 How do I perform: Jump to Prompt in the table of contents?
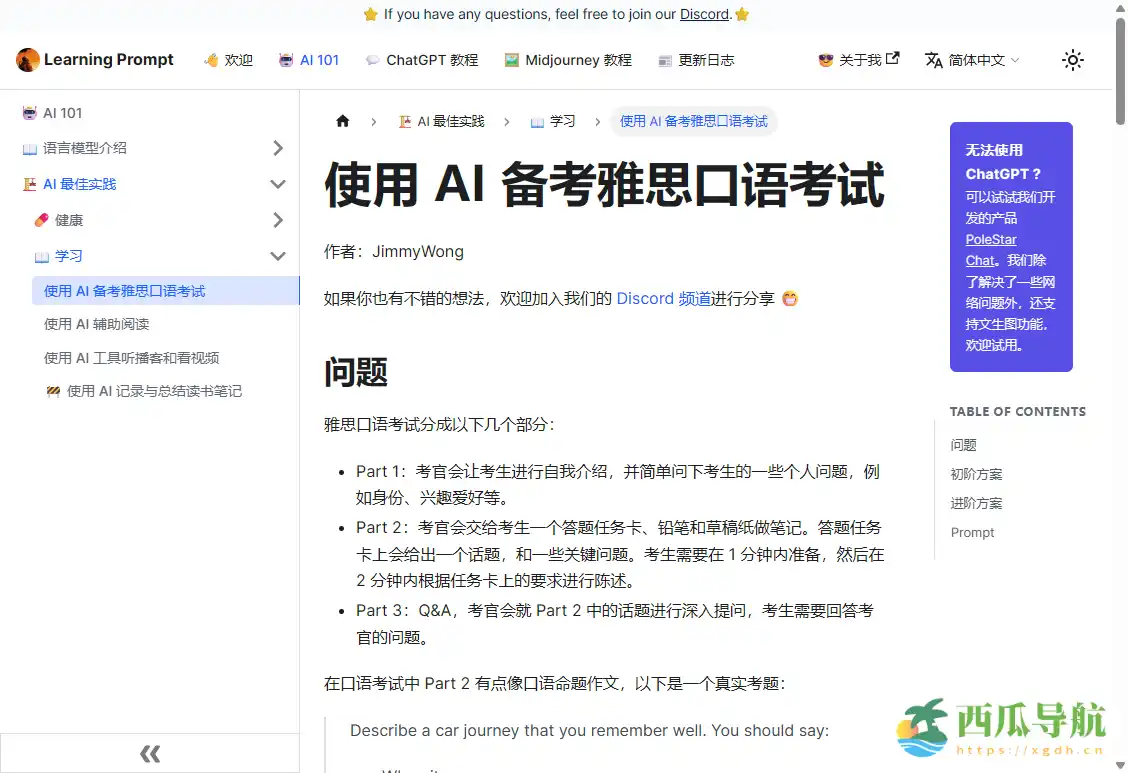pyautogui.click(x=972, y=532)
